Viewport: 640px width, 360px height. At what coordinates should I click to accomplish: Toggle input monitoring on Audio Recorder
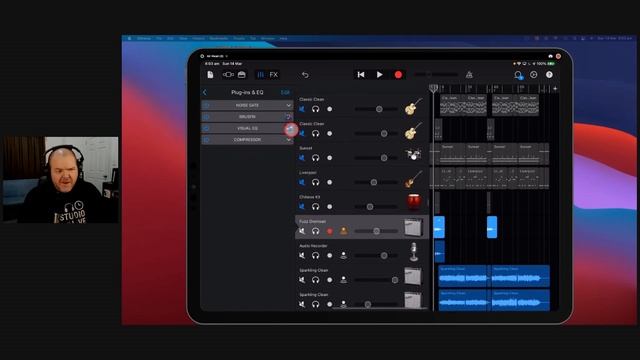[x=344, y=256]
